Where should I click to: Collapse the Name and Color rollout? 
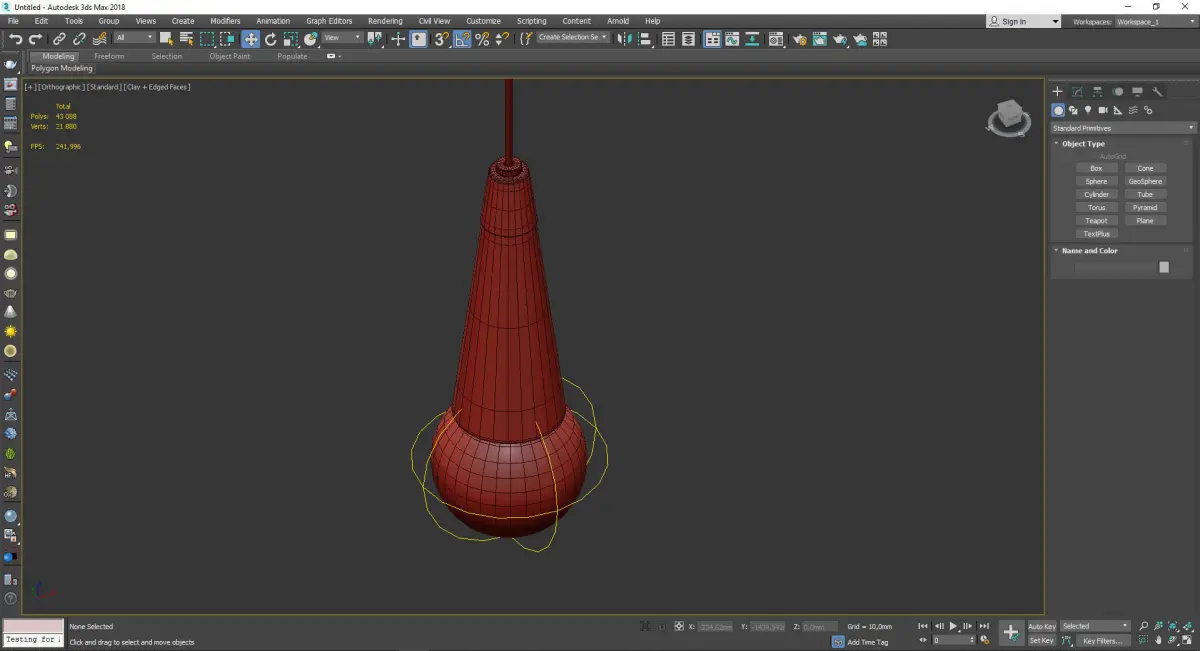point(1090,251)
